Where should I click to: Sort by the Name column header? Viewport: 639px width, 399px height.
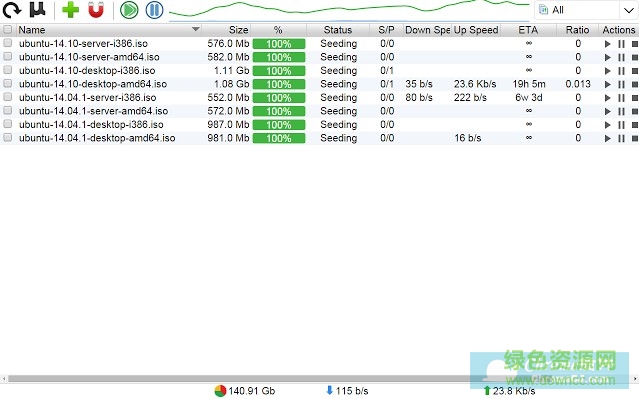tap(108, 30)
